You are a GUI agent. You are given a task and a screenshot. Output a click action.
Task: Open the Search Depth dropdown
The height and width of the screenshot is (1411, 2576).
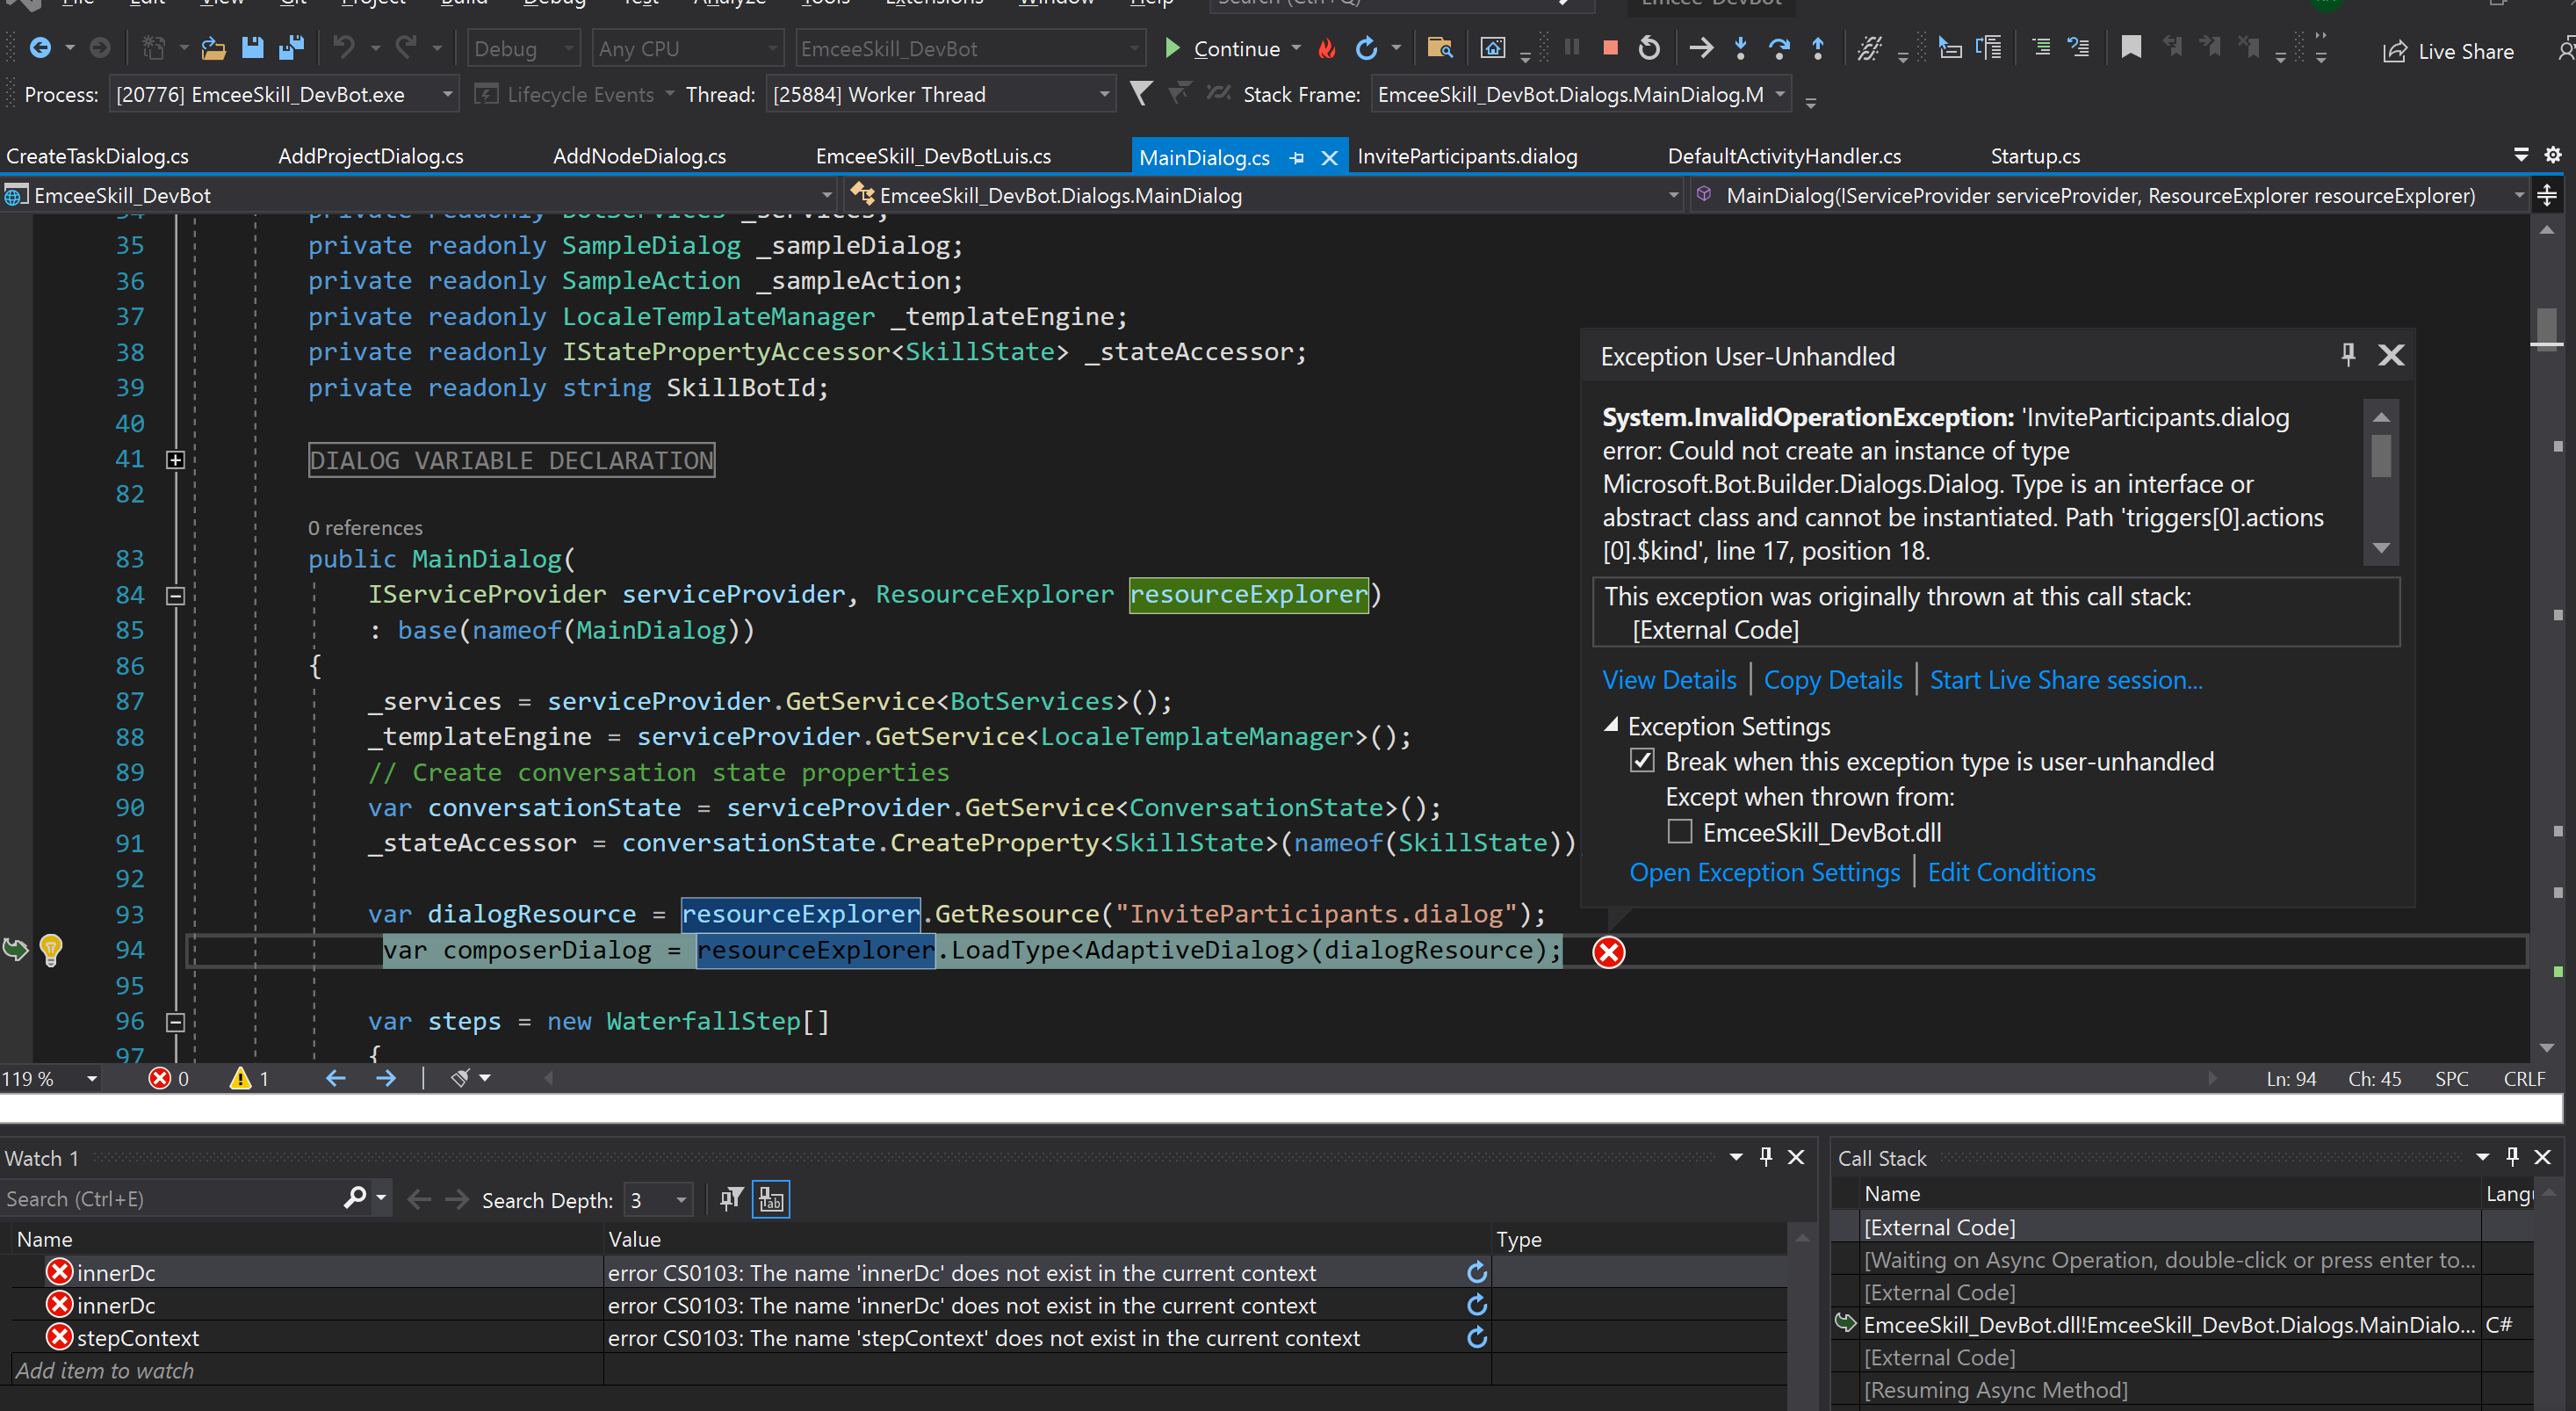pyautogui.click(x=681, y=1199)
